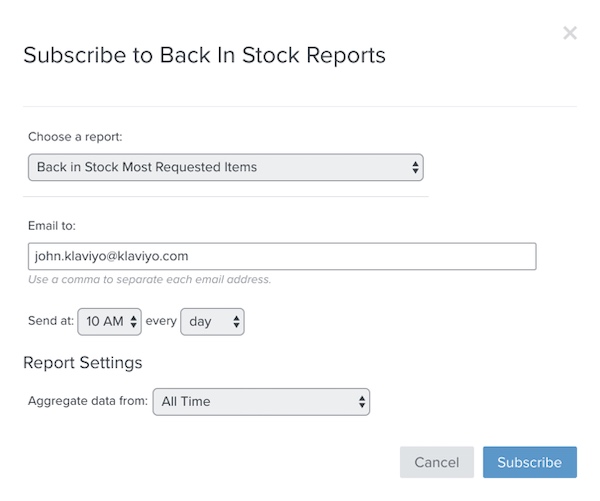Close the subscribe dialog with the X icon
The width and height of the screenshot is (600, 501).
point(570,33)
